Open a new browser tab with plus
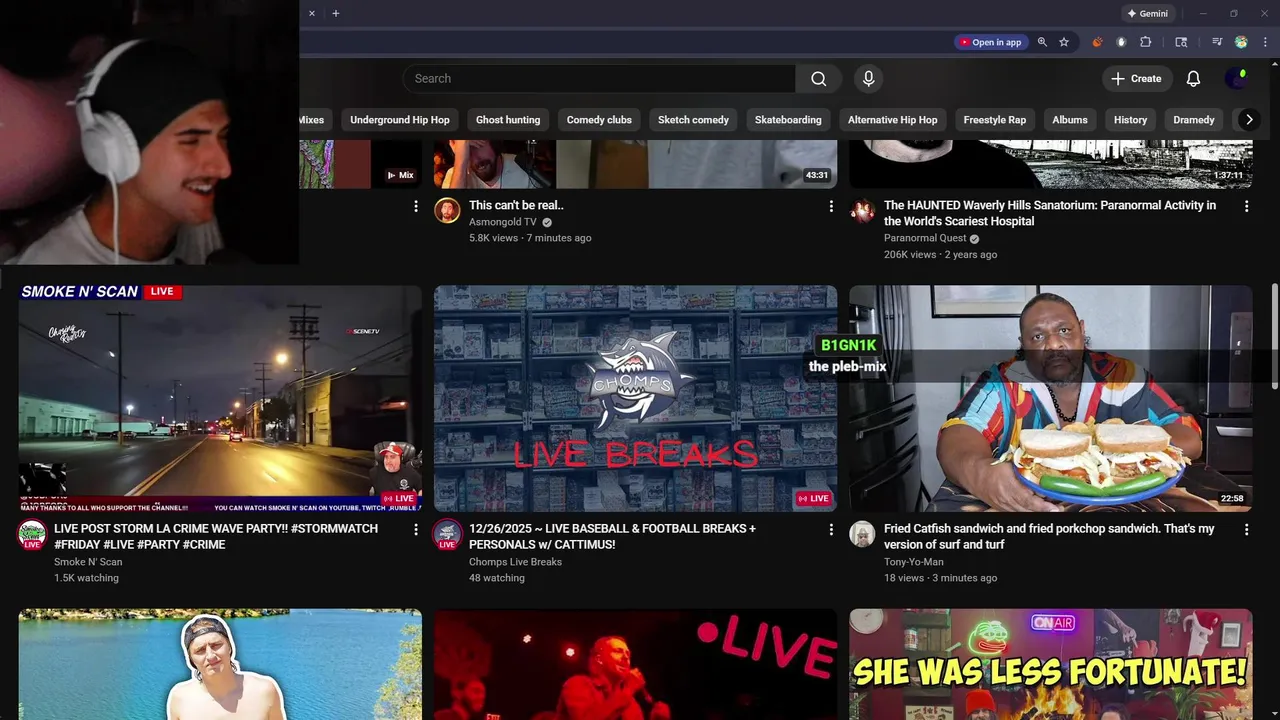 tap(336, 13)
